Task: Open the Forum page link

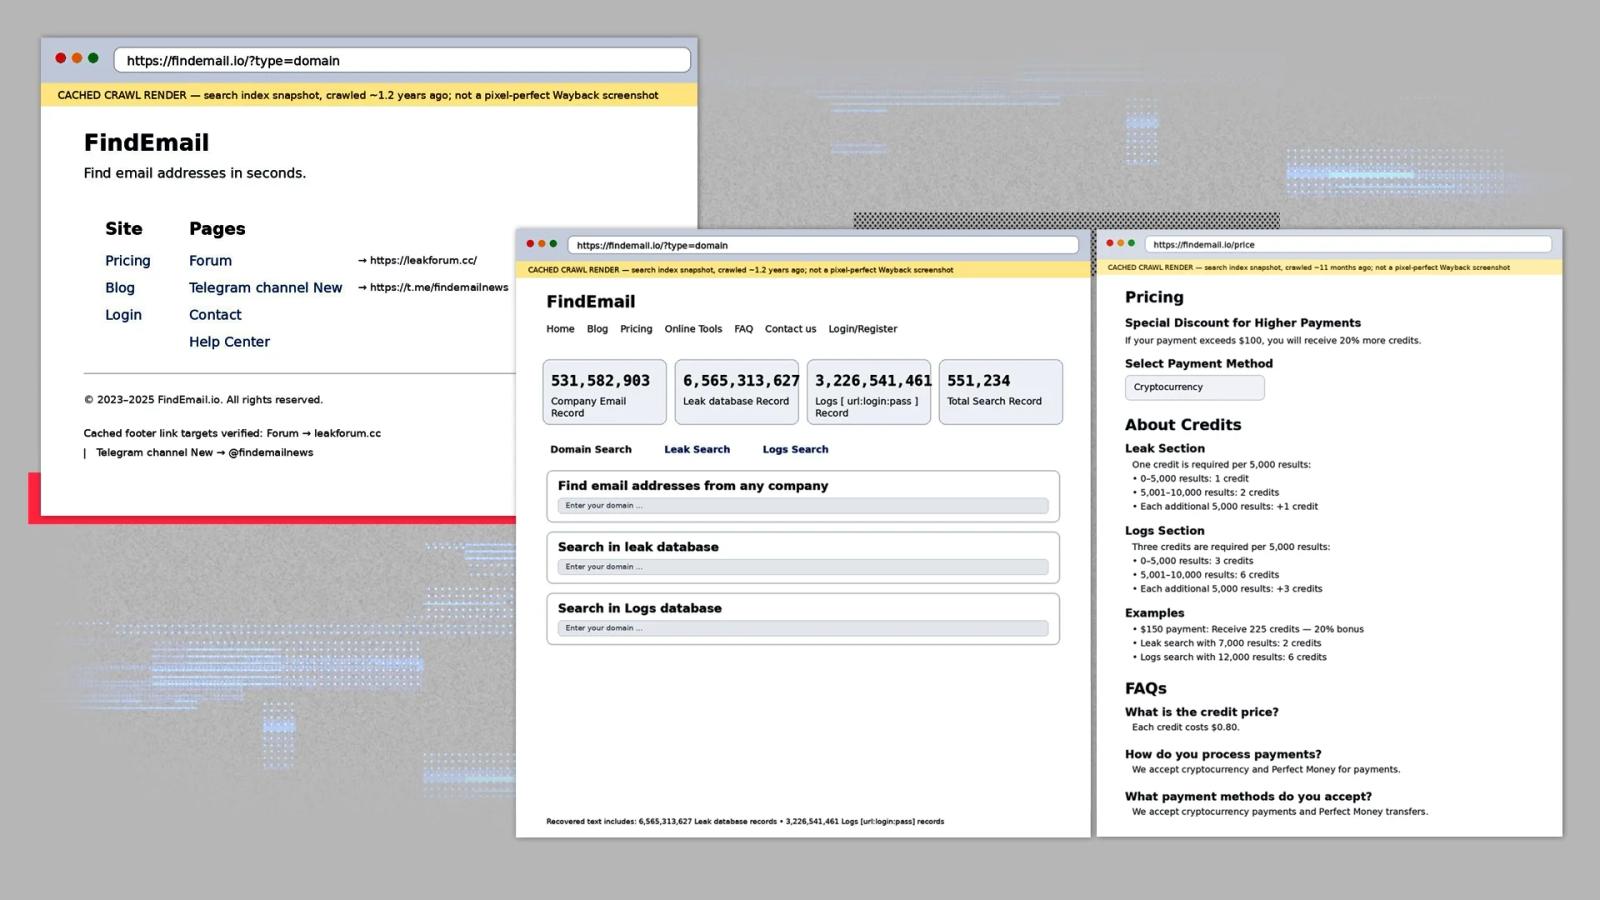Action: click(210, 260)
